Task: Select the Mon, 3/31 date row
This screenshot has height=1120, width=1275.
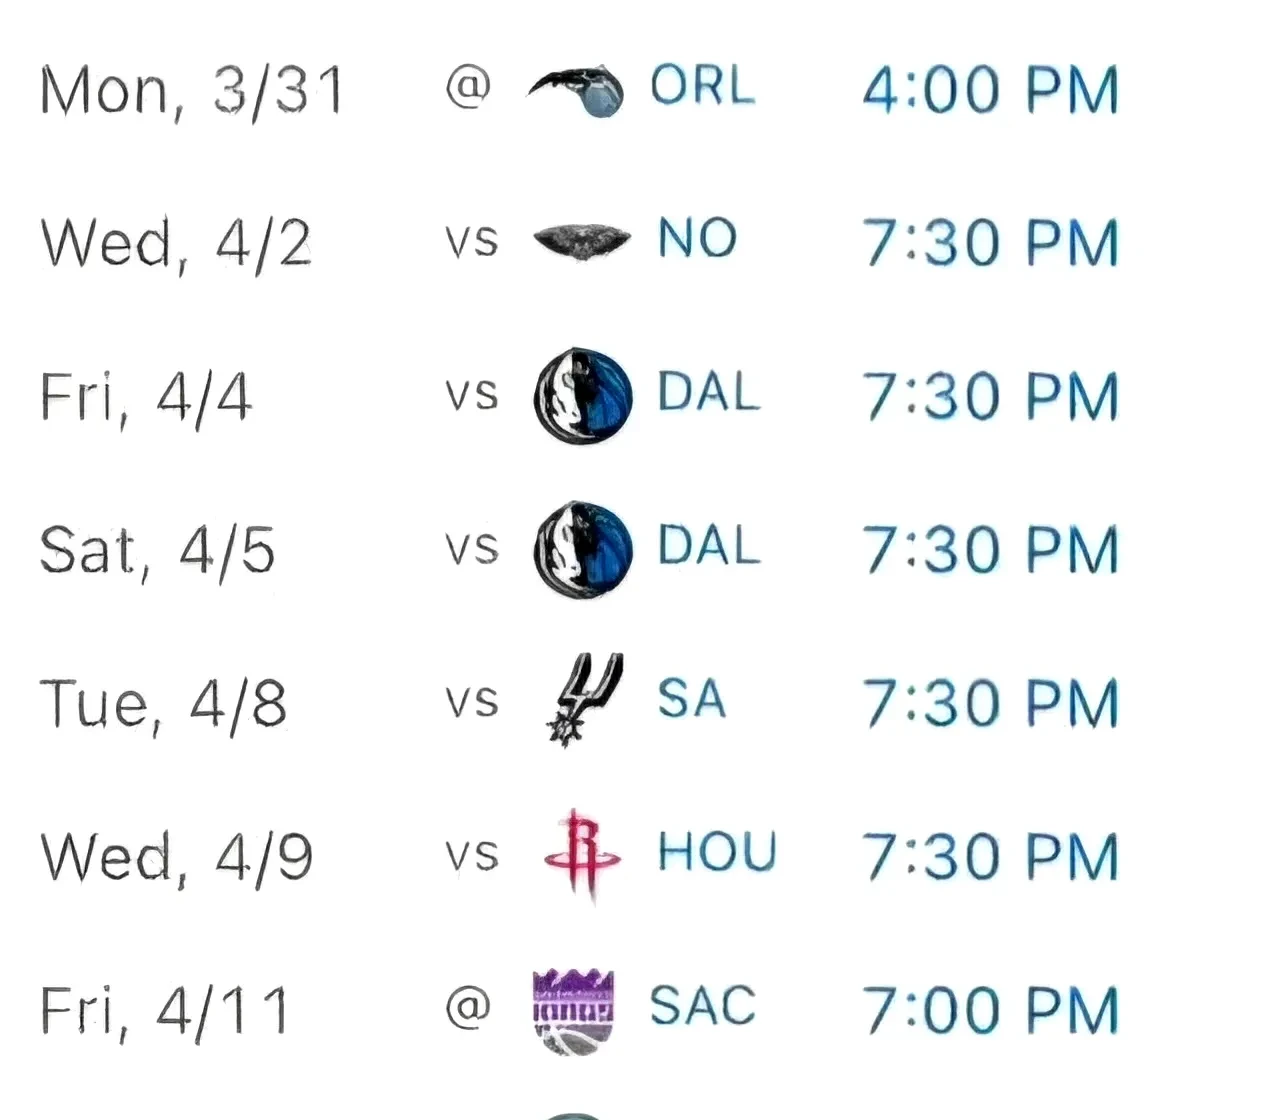Action: tap(192, 90)
